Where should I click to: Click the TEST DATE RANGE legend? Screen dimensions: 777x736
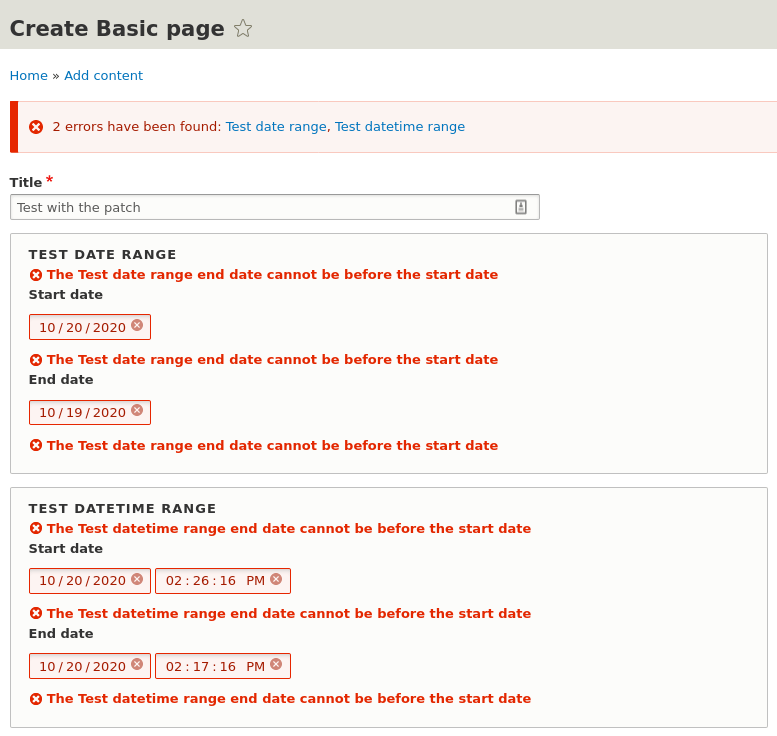coord(103,255)
